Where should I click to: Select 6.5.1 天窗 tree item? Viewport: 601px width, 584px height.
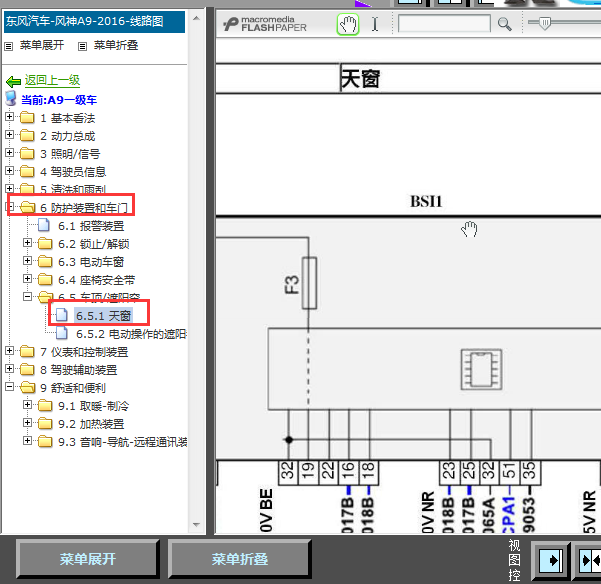(103, 316)
